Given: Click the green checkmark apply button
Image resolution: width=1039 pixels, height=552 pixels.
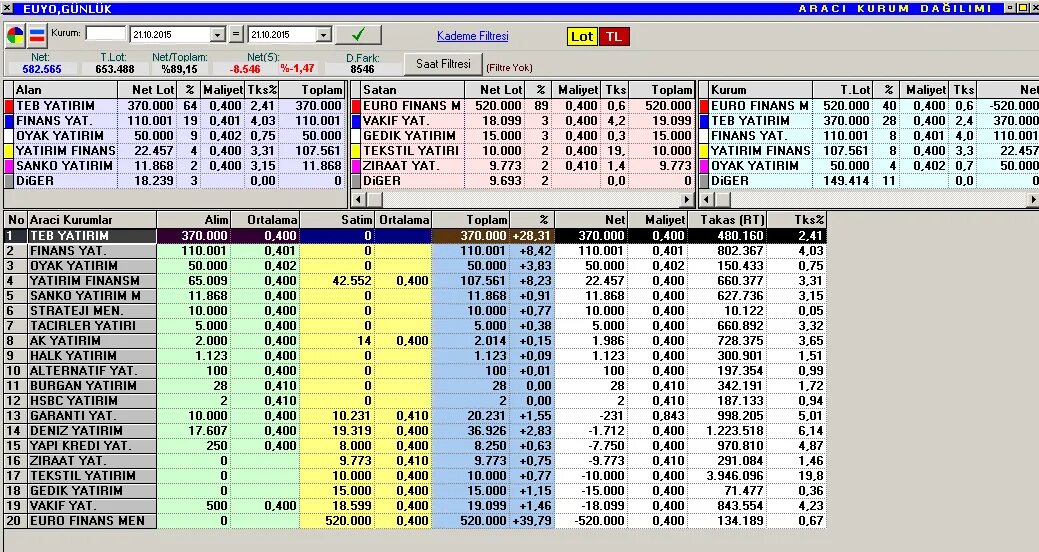Looking at the screenshot, I should 358,34.
